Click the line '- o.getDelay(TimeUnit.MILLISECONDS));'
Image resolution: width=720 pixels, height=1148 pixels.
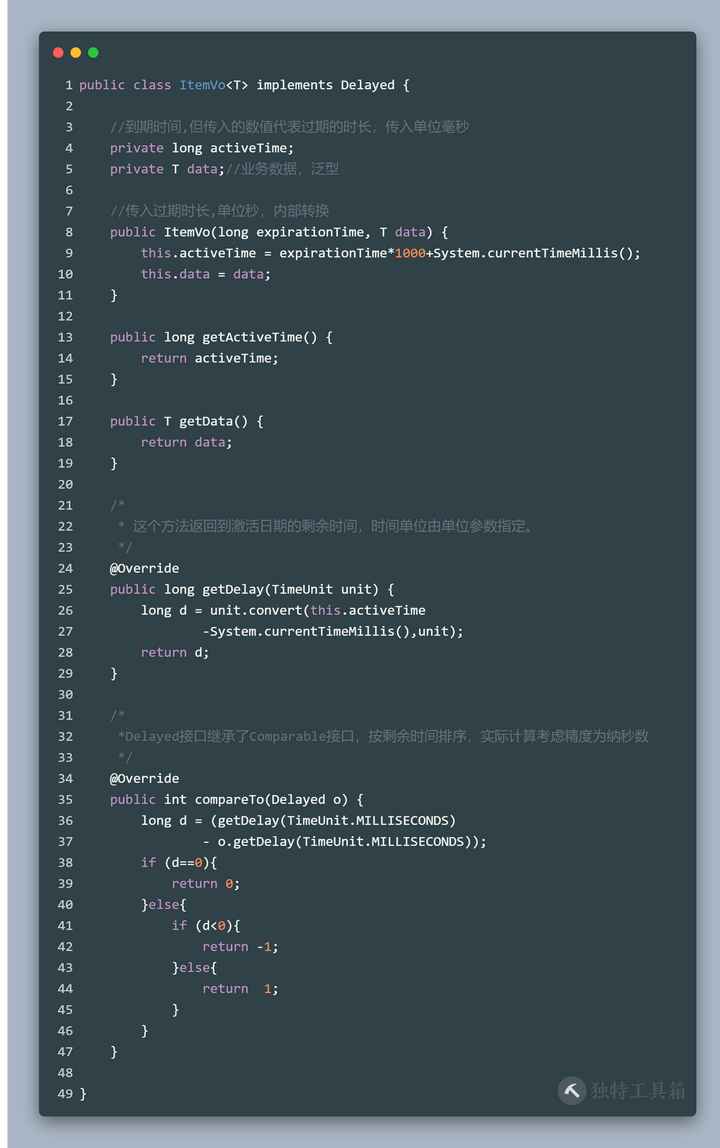pyautogui.click(x=344, y=842)
